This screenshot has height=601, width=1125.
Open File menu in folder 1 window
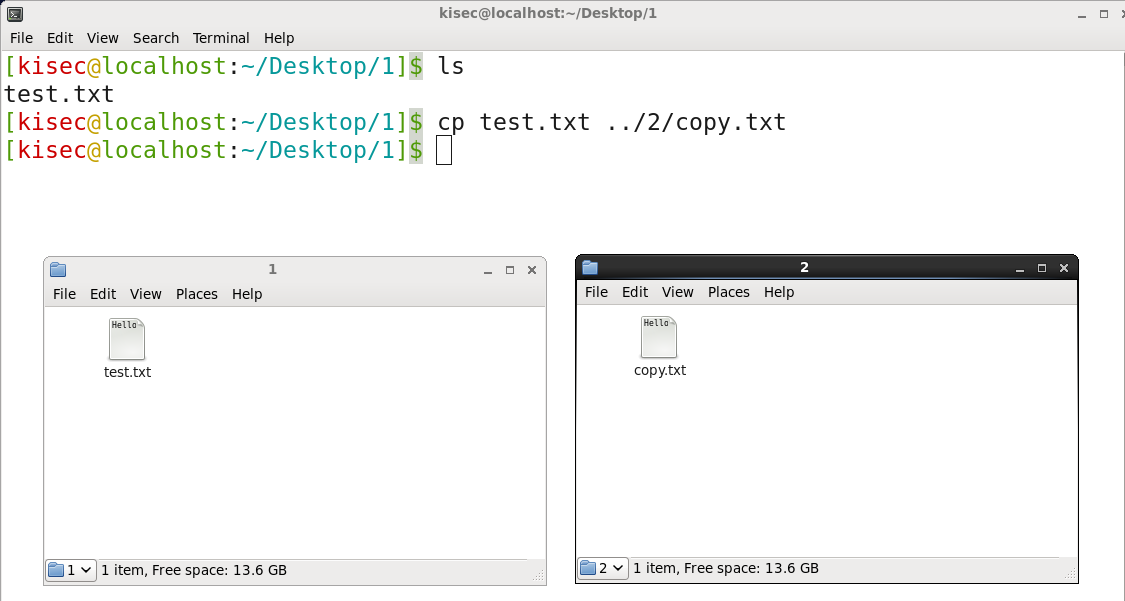pyautogui.click(x=65, y=294)
